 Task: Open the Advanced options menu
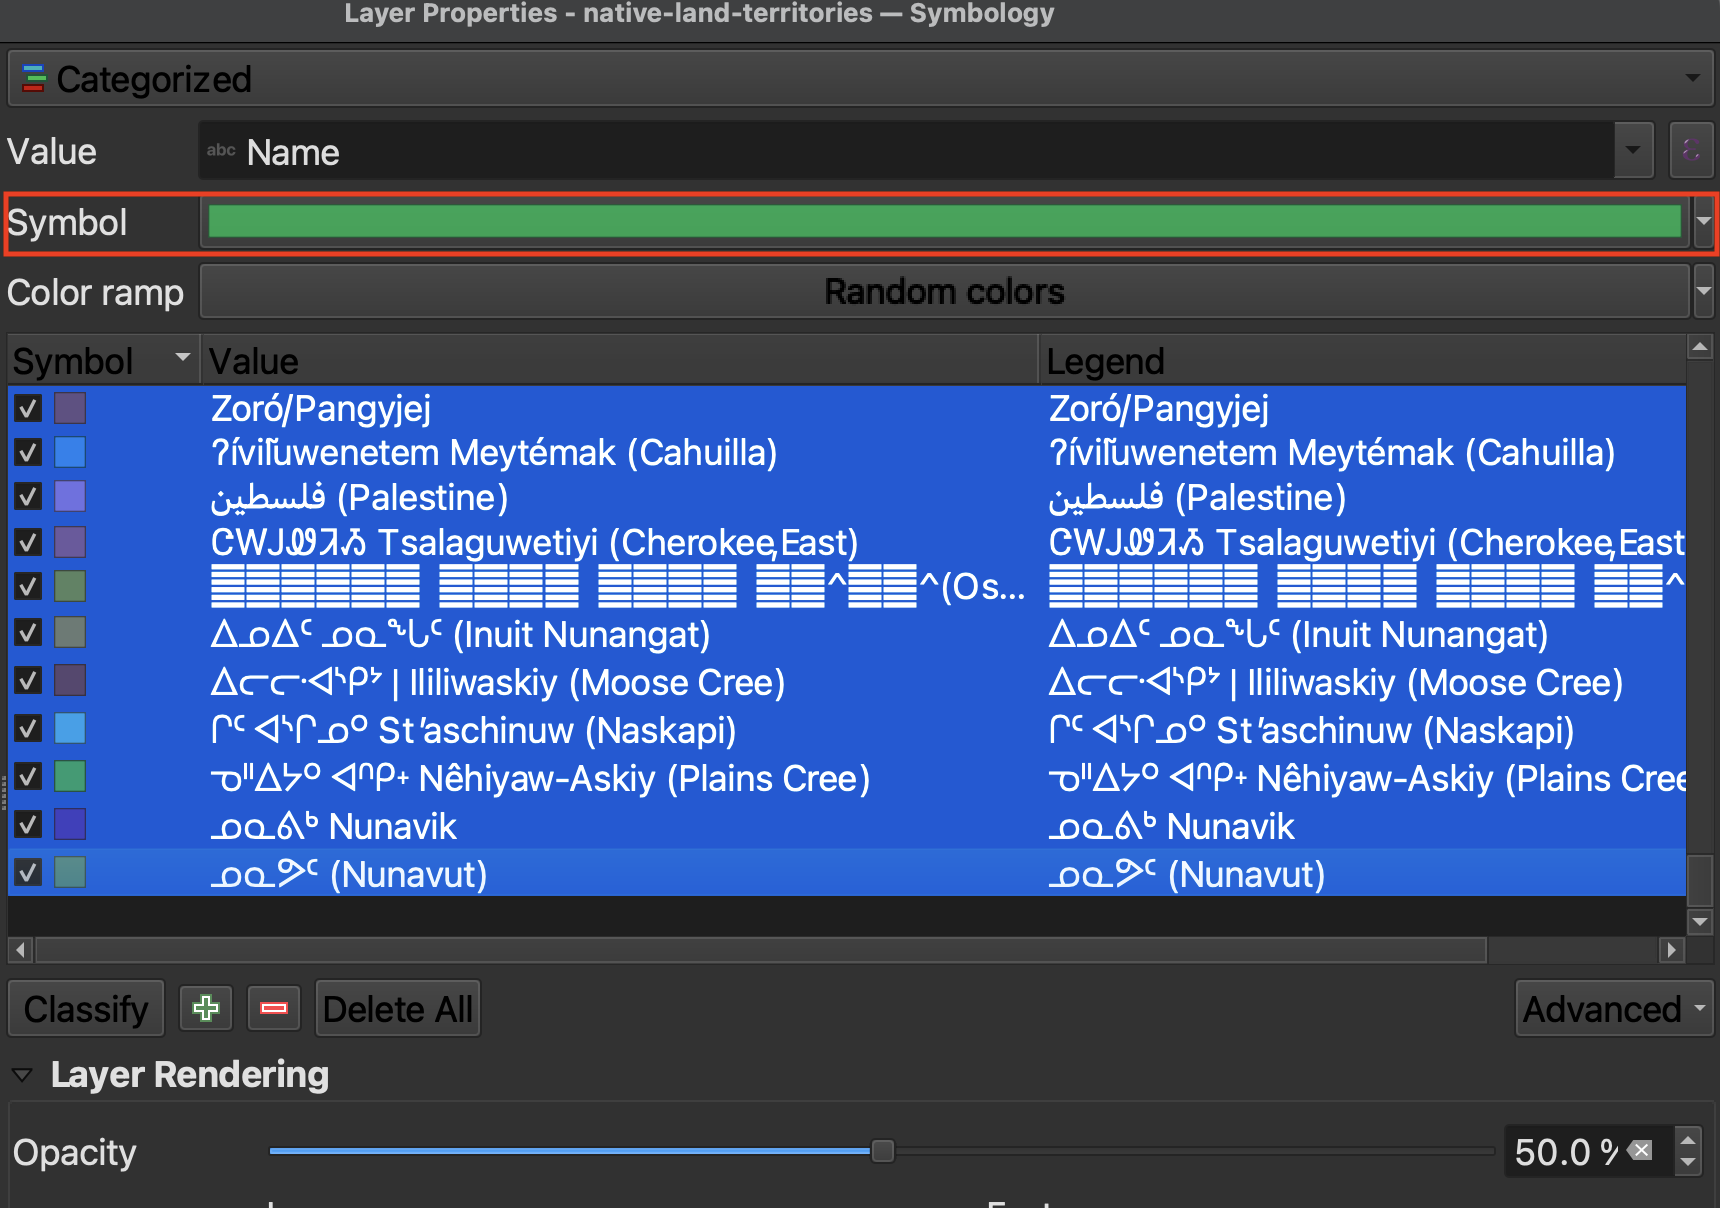pos(1612,1009)
